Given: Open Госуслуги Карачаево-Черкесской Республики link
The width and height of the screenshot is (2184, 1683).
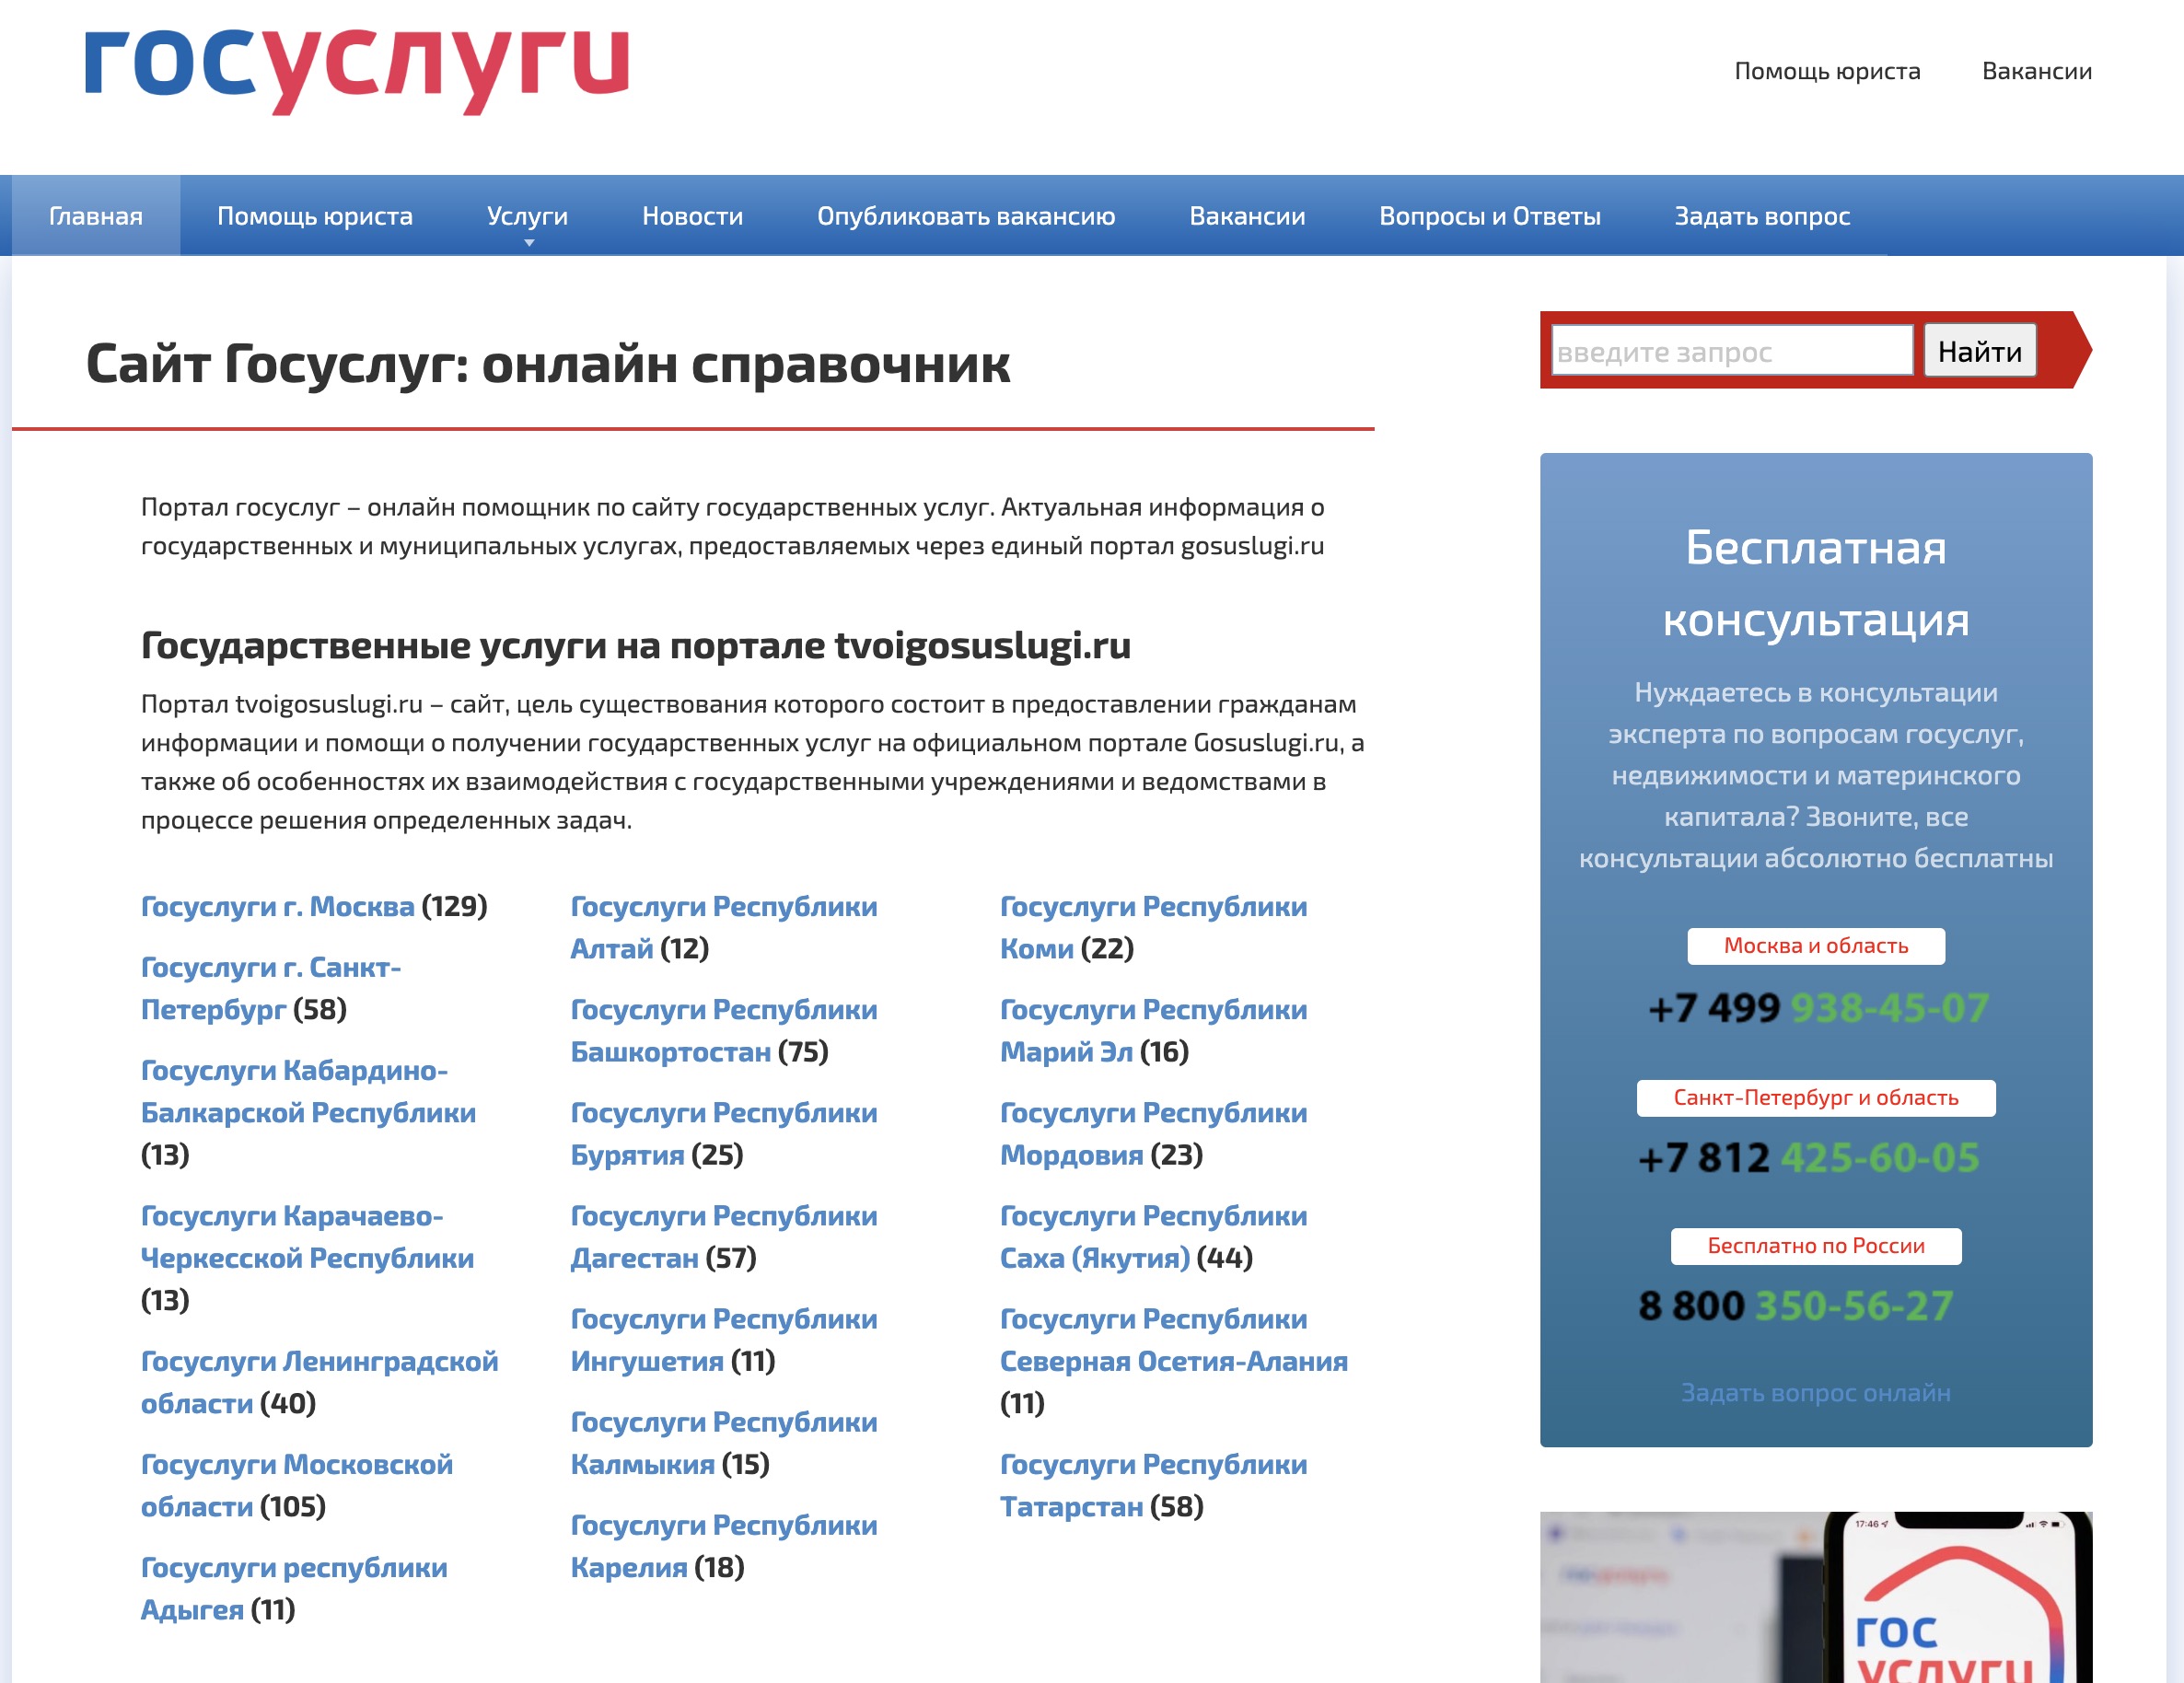Looking at the screenshot, I should 307,1237.
